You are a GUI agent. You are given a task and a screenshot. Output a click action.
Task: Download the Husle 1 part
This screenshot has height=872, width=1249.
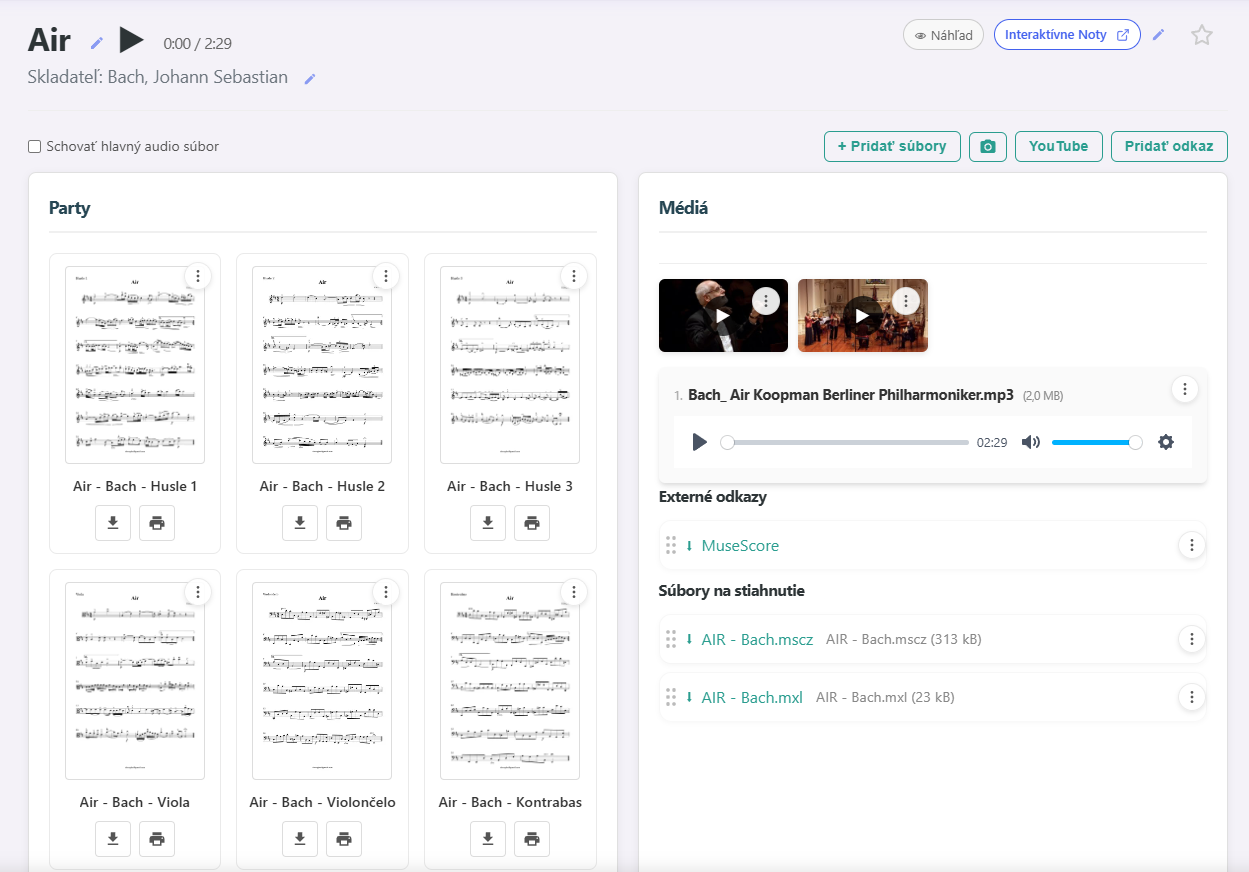tap(113, 523)
